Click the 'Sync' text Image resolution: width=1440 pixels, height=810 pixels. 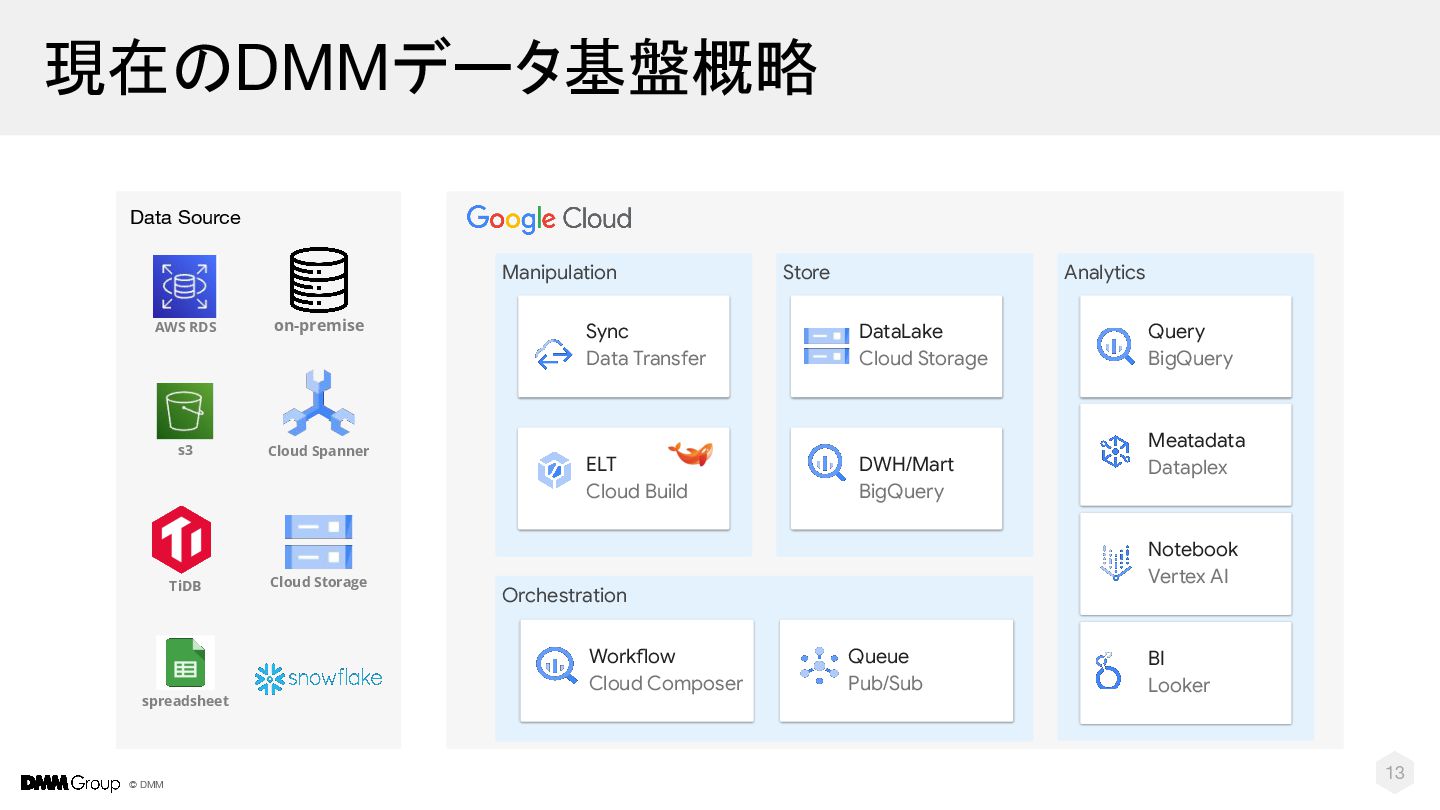607,331
